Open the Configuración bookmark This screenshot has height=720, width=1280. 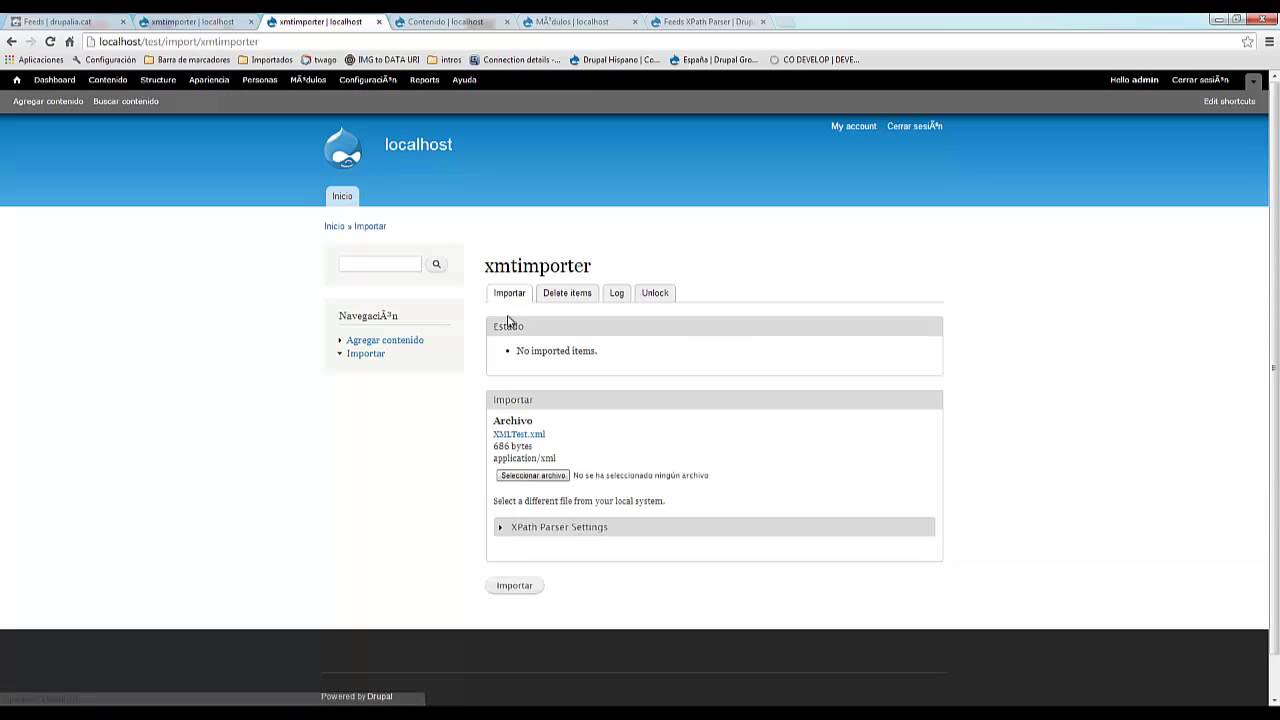tap(104, 60)
